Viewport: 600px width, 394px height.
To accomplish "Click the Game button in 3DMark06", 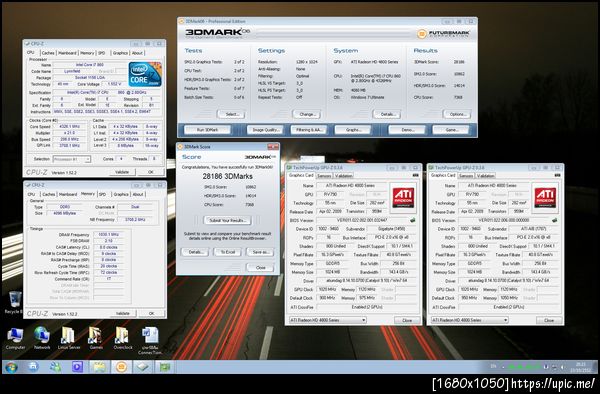I will (451, 130).
